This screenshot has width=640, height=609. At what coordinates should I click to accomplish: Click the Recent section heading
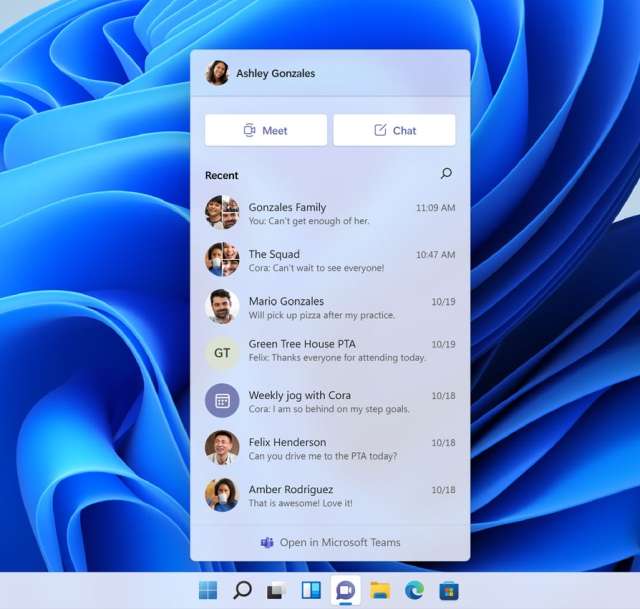[x=222, y=176]
